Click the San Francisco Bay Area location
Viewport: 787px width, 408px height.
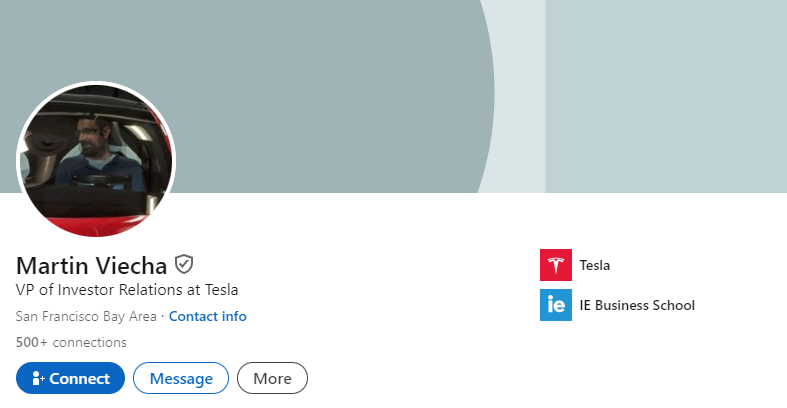pos(86,316)
